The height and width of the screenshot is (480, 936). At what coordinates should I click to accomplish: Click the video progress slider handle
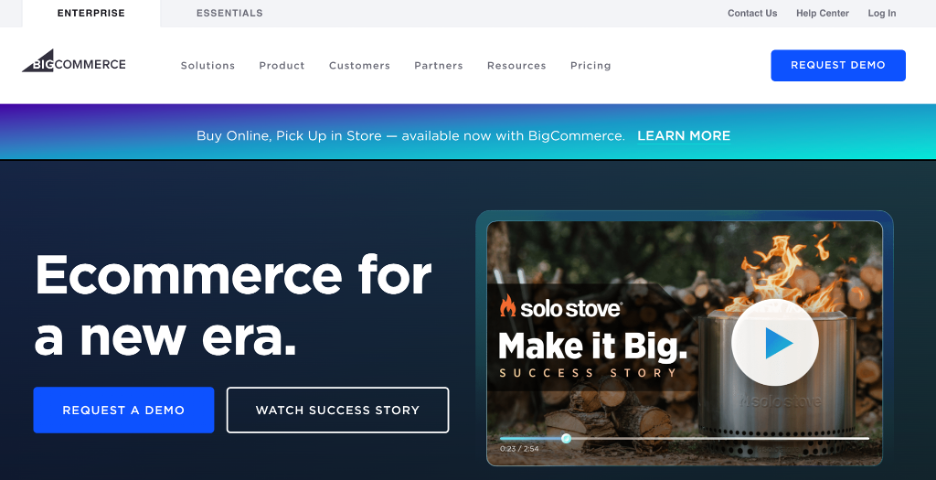click(x=566, y=439)
